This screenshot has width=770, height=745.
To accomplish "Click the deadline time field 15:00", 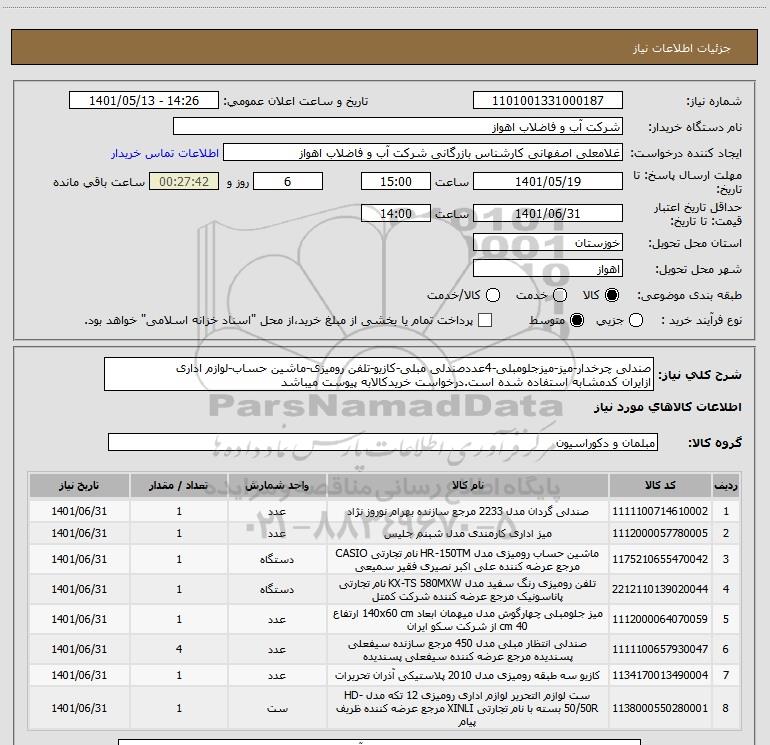I will coord(396,181).
